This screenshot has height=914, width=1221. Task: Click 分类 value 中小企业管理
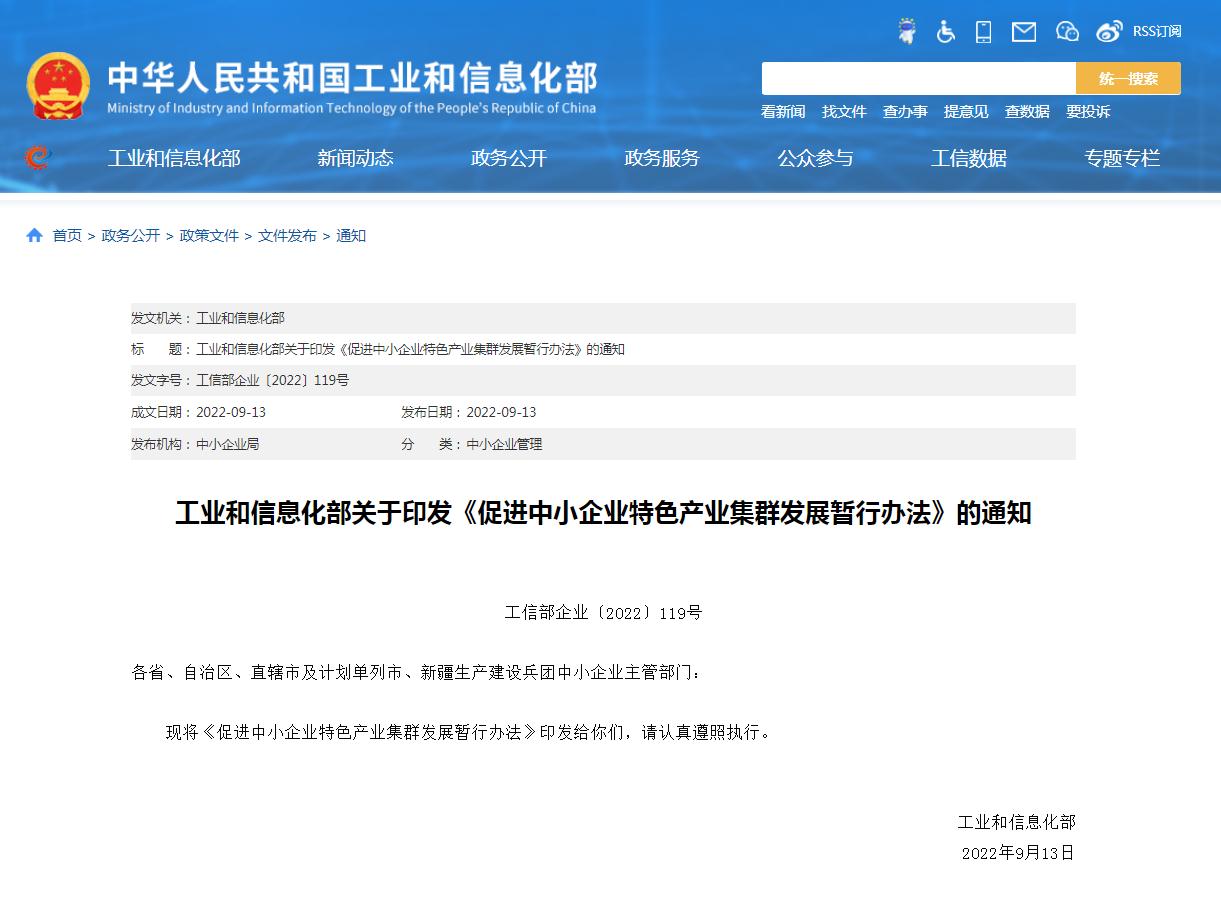504,444
